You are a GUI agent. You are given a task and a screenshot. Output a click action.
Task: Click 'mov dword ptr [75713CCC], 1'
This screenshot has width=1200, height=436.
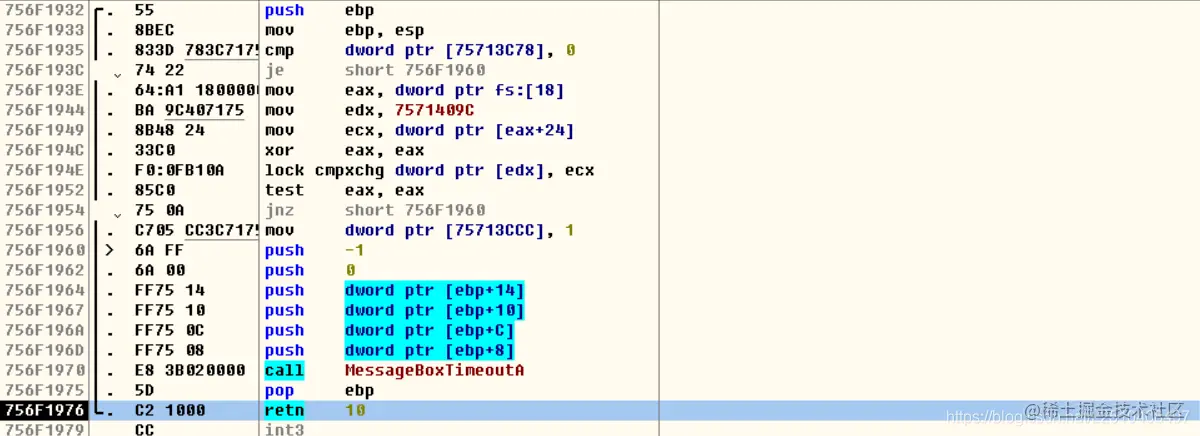click(x=420, y=230)
